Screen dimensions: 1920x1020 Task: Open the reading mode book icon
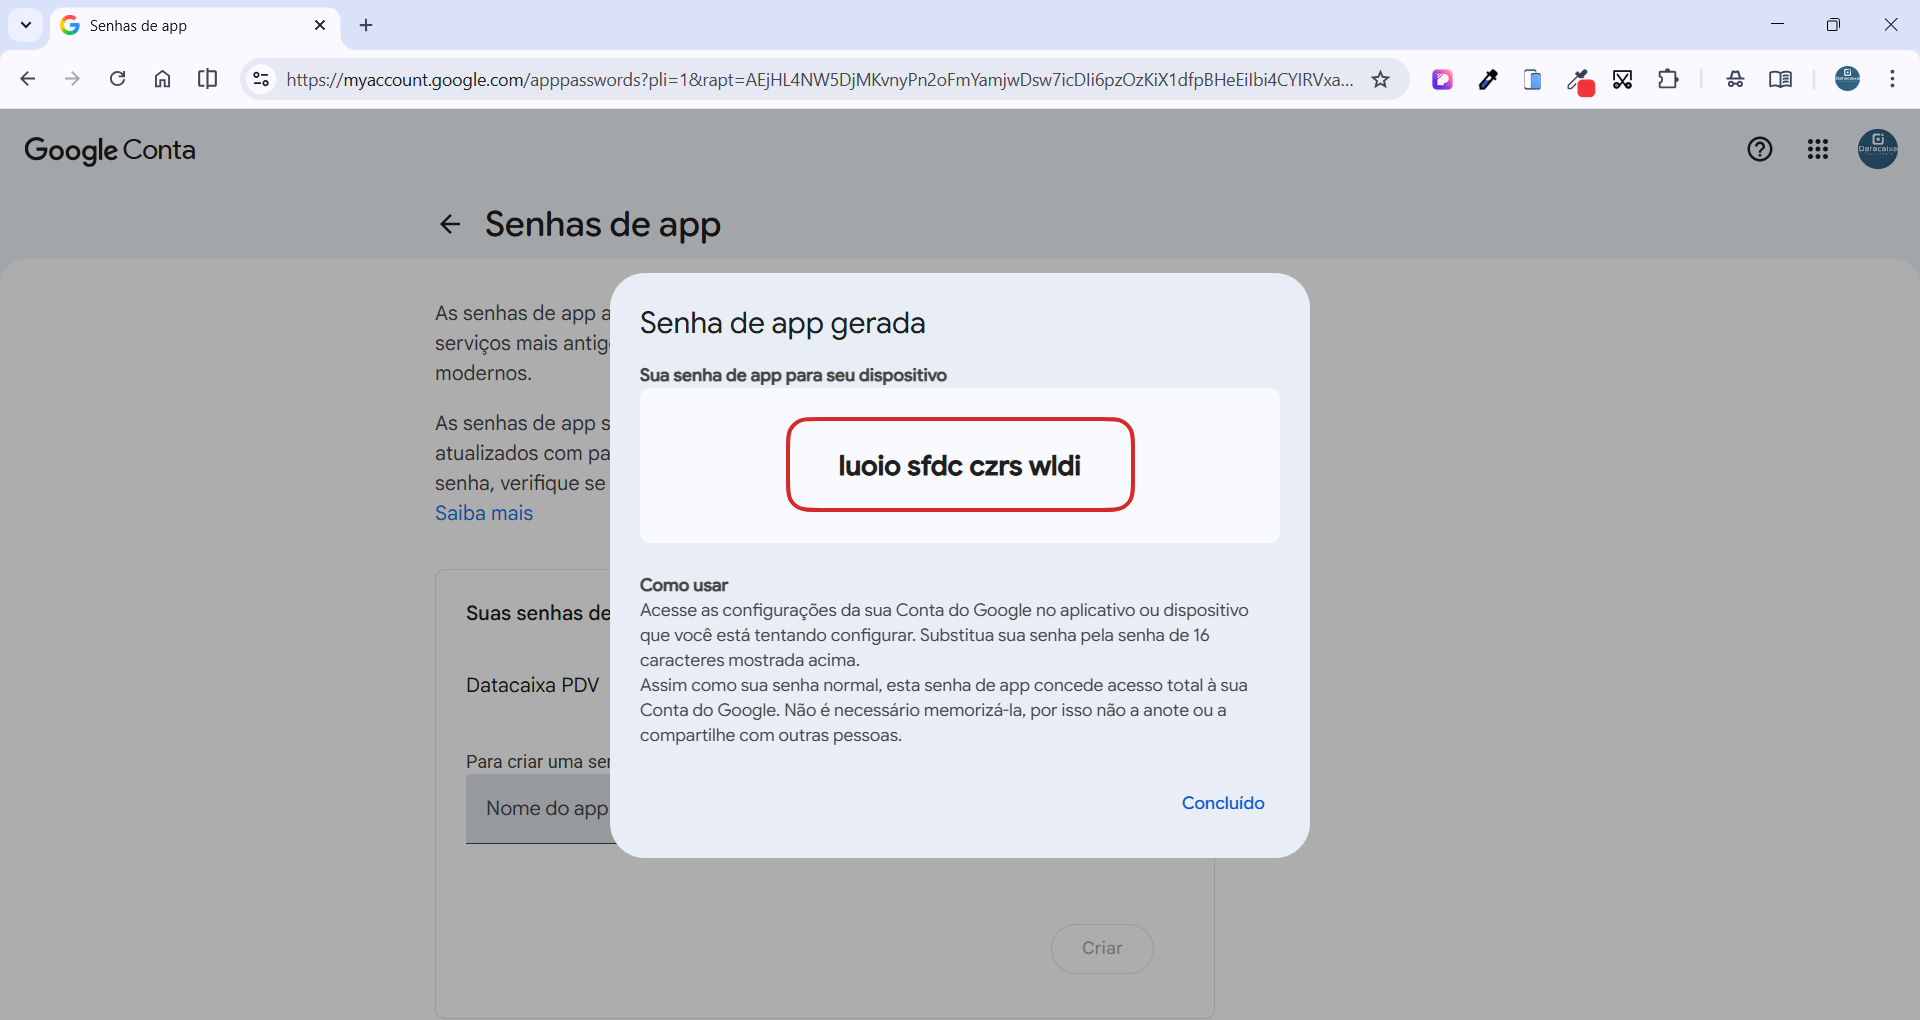tap(1780, 79)
